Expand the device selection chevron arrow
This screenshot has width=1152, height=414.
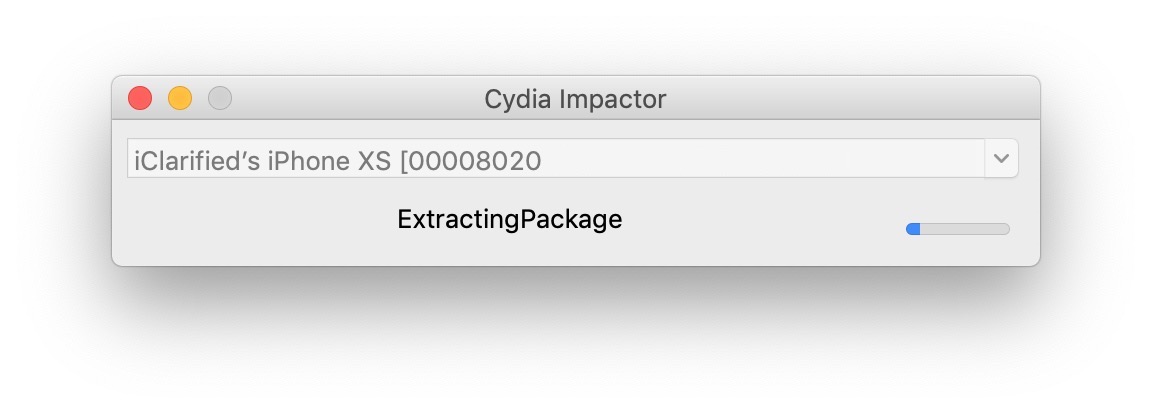(1002, 159)
